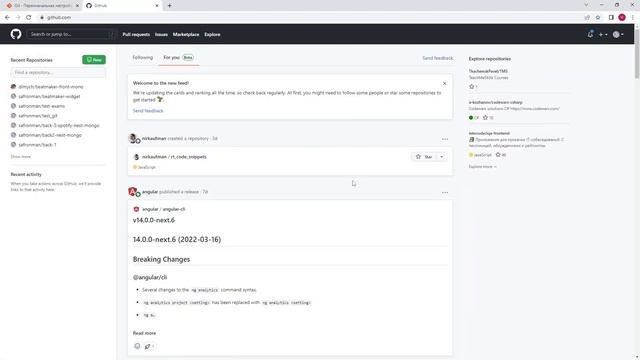Click the github.com address bar

click(310, 18)
